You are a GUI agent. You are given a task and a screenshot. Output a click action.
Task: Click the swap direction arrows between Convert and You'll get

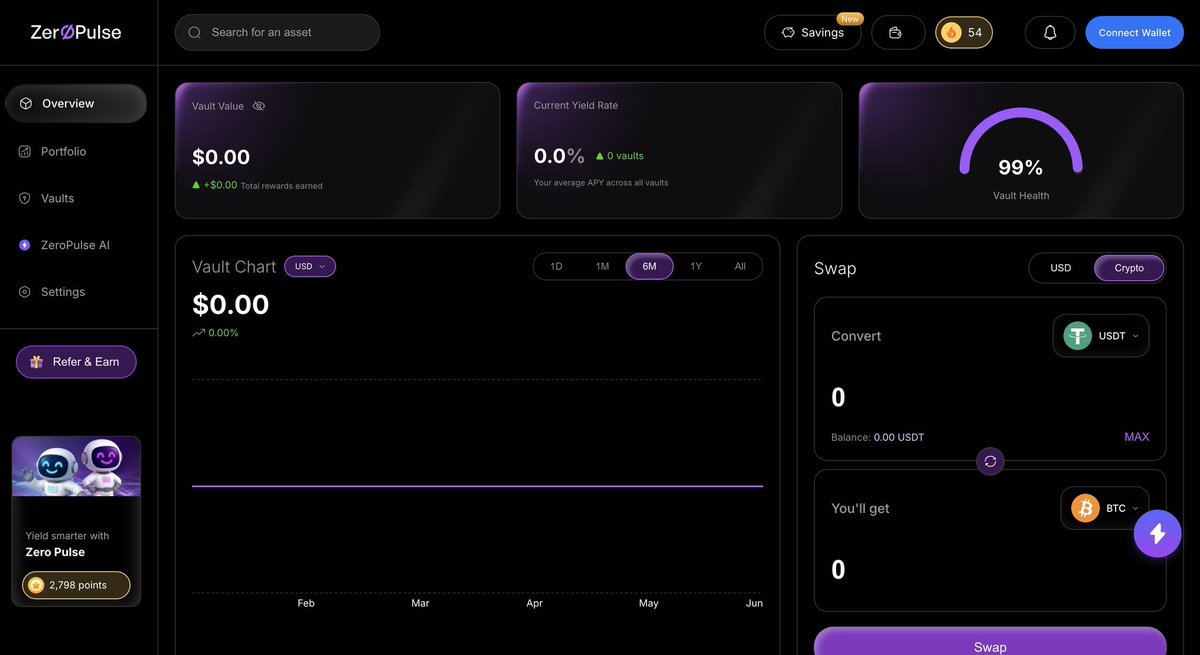(990, 461)
